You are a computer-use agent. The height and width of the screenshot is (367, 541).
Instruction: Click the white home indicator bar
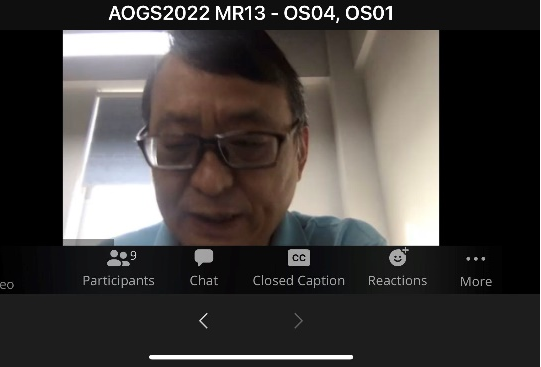tap(251, 357)
